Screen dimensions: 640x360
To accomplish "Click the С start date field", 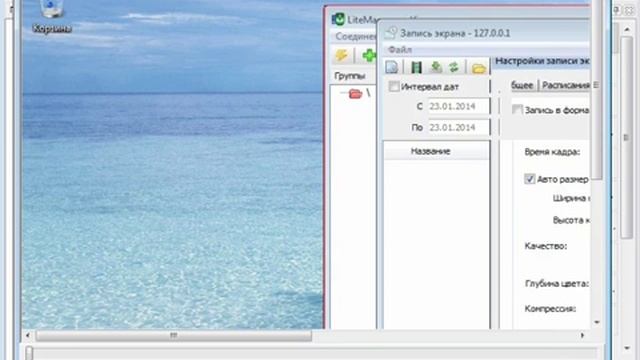I will tap(458, 107).
